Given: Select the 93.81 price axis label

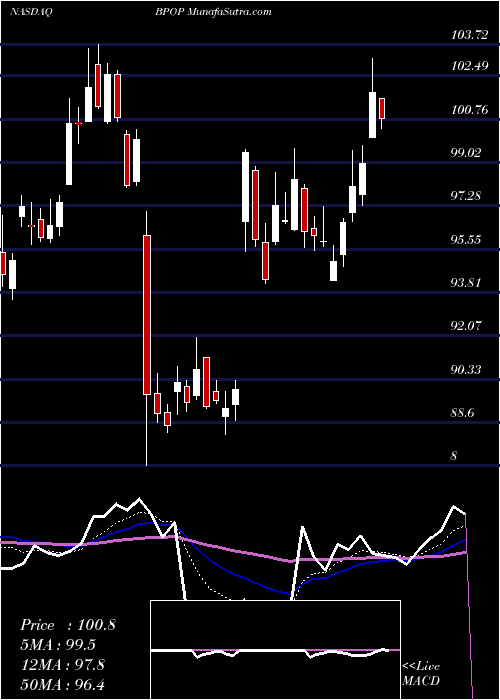Looking at the screenshot, I should [467, 282].
